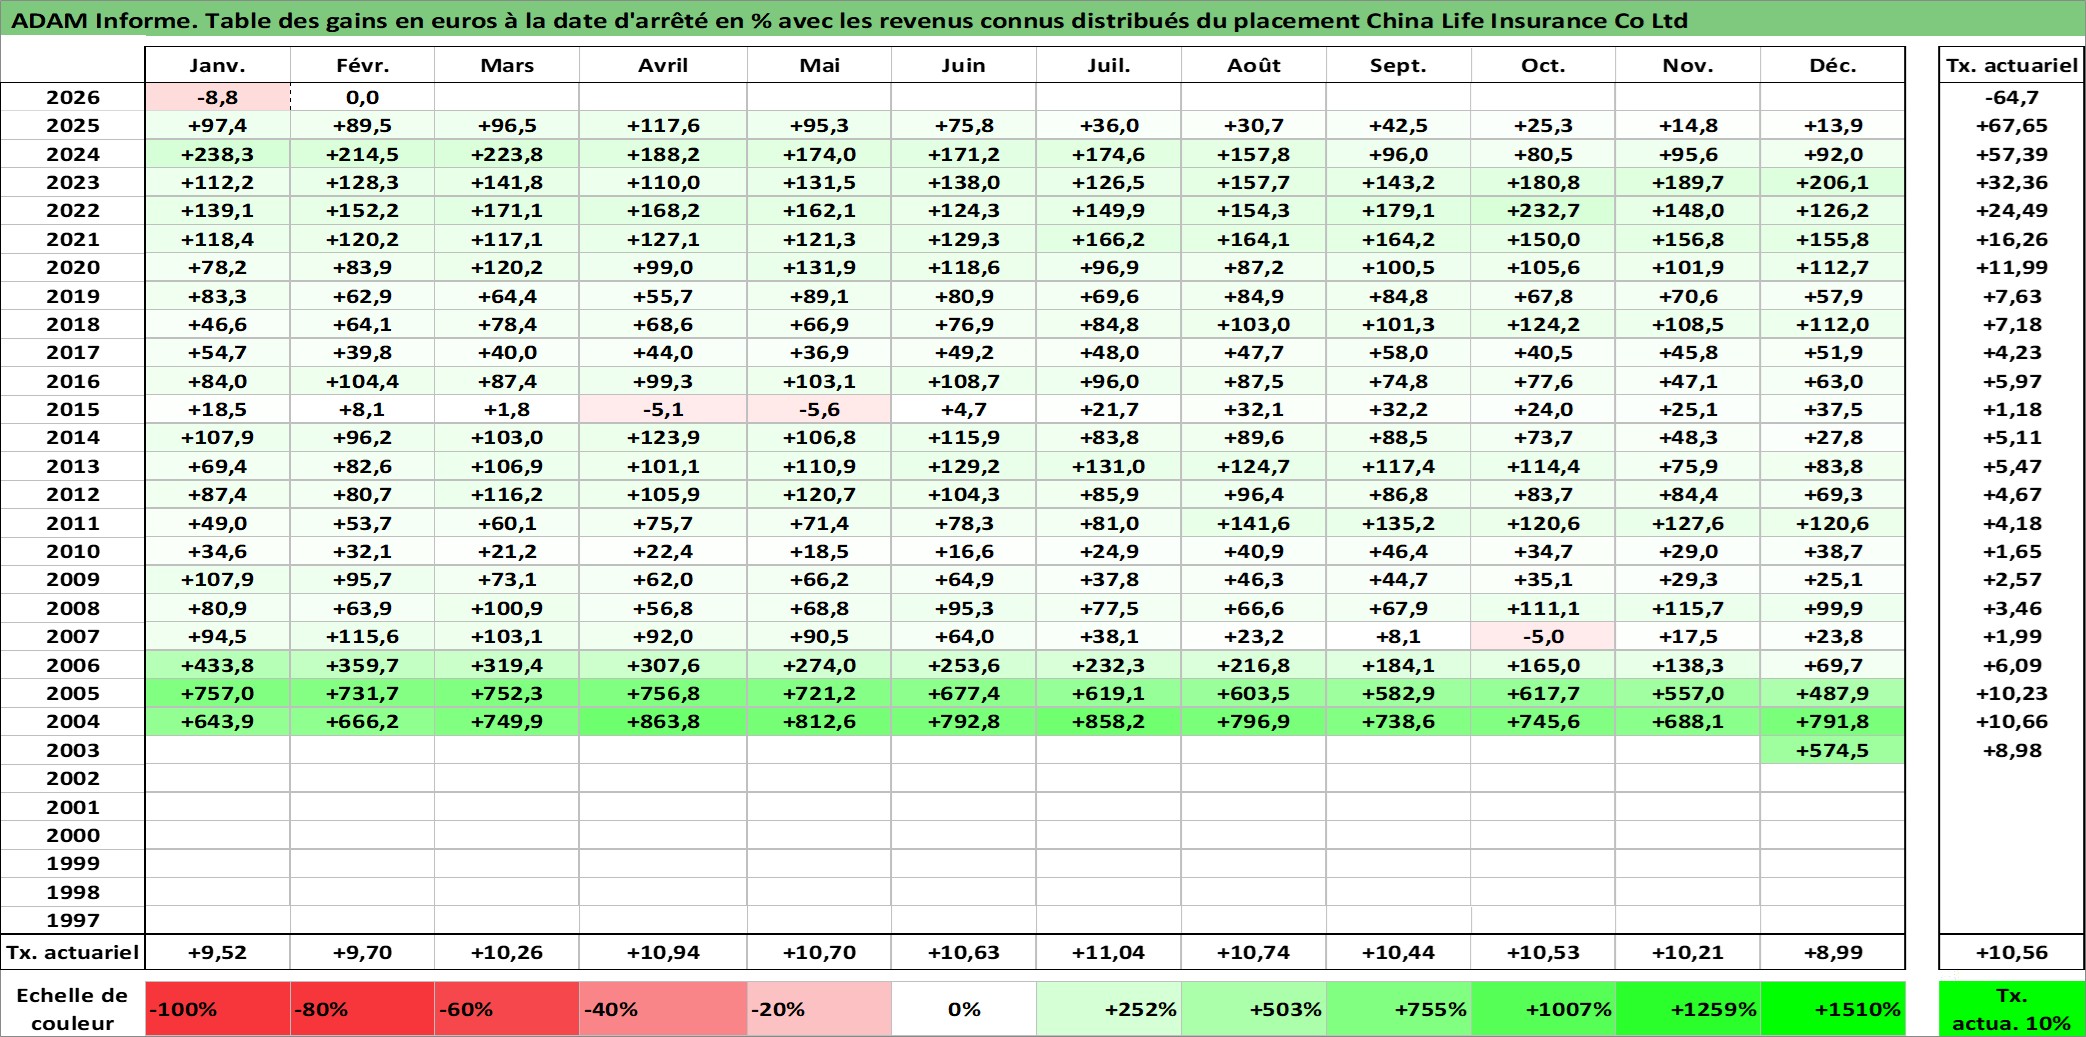Select the 1997 row label

(x=73, y=920)
